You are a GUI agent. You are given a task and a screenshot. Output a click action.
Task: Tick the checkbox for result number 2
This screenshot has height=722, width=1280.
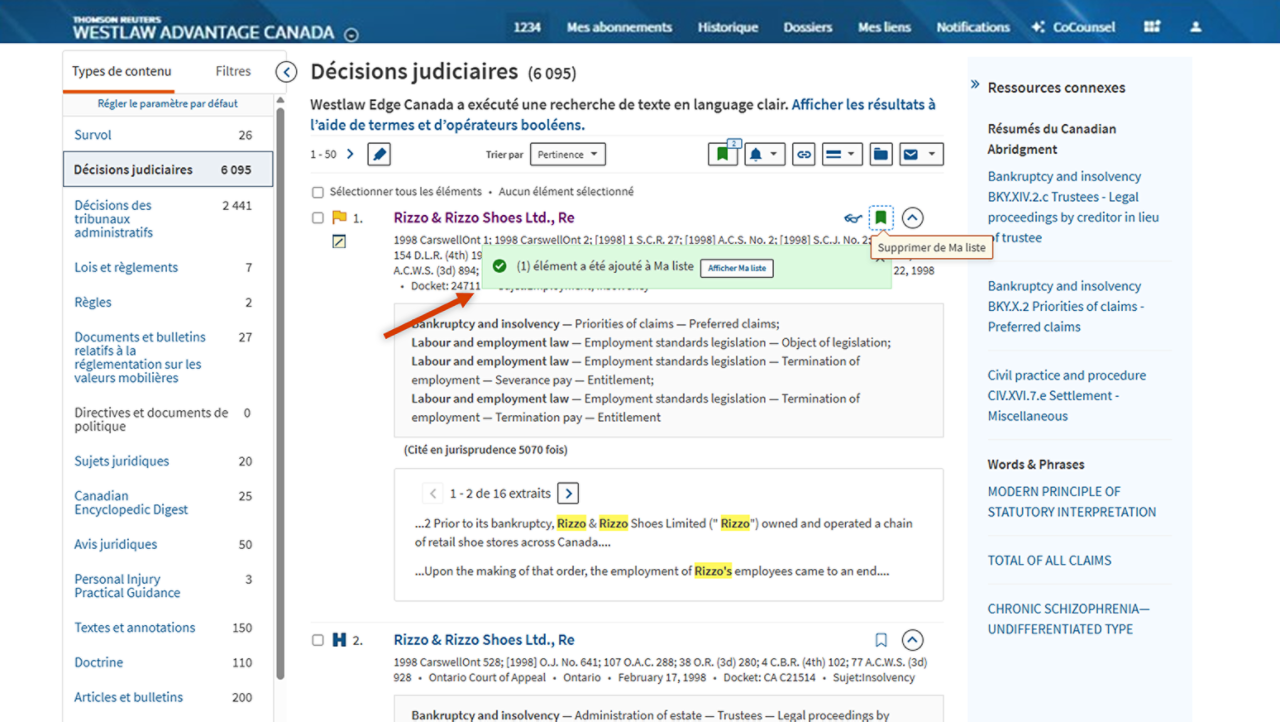pyautogui.click(x=318, y=640)
